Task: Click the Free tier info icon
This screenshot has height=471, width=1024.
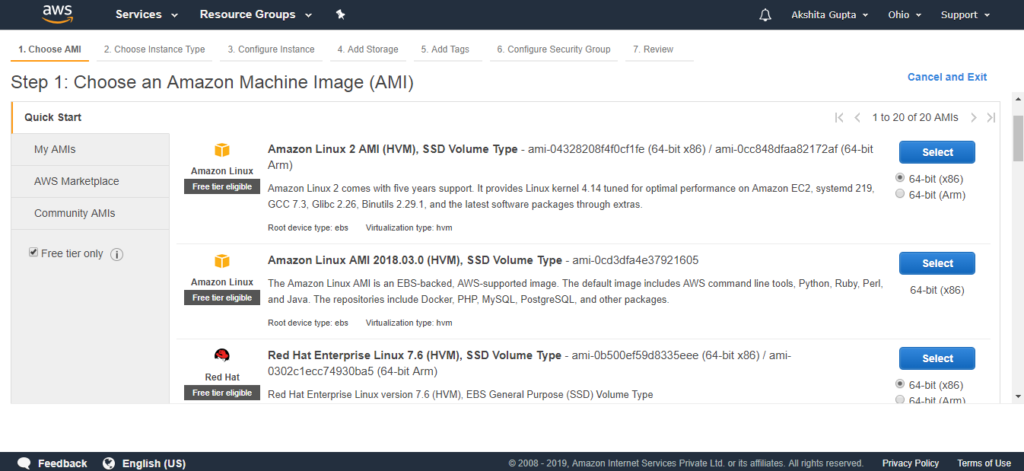Action: point(117,254)
